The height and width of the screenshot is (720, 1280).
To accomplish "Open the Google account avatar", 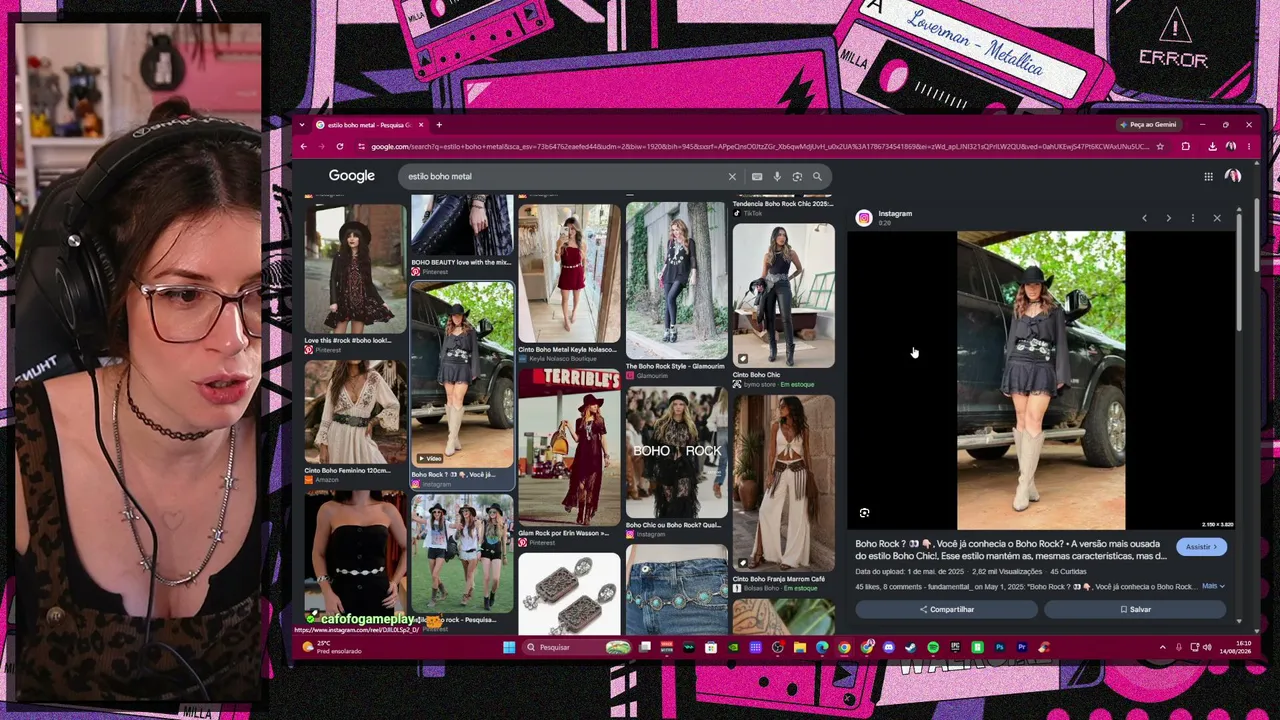I will 1233,176.
